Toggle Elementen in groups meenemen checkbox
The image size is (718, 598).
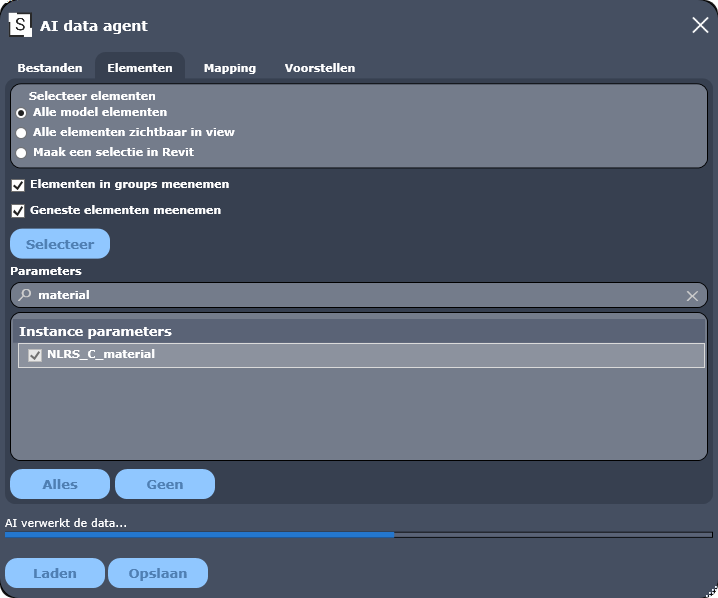pyautogui.click(x=18, y=185)
